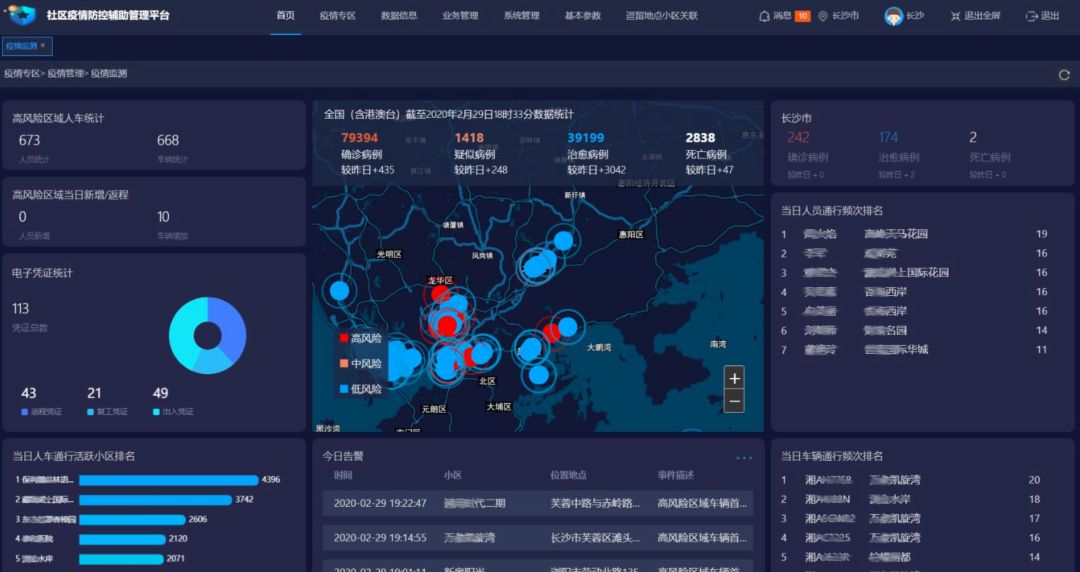Click the red 高风险 legend swatch
Image resolution: width=1080 pixels, height=572 pixels.
pos(344,338)
